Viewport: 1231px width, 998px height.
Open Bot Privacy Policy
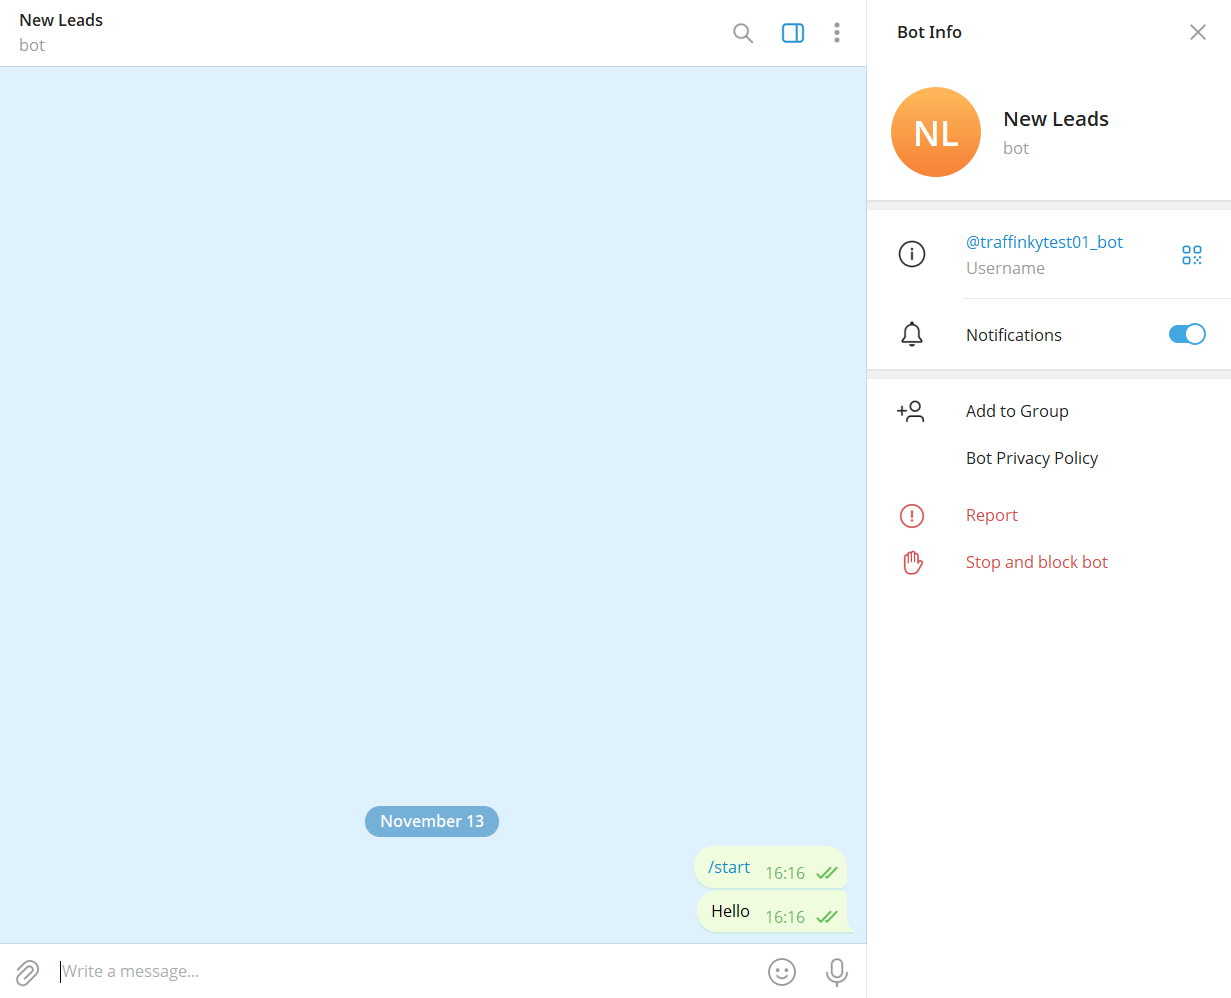click(1031, 458)
